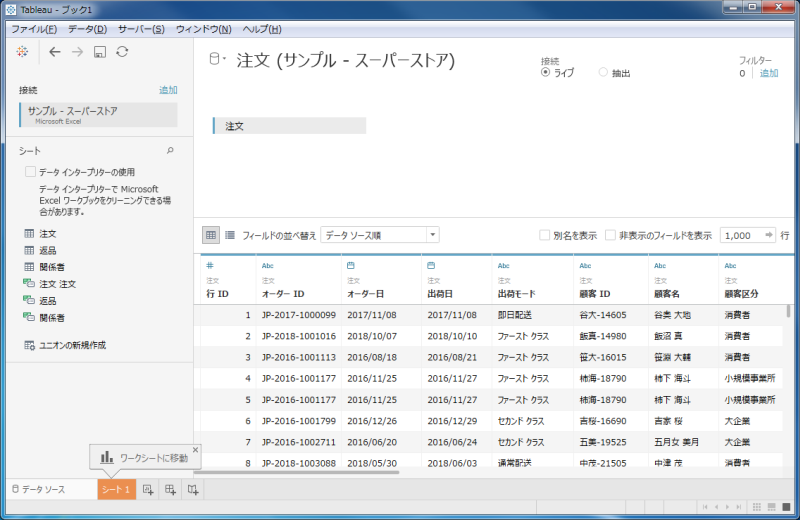
Task: Go back with the left arrow icon
Action: click(x=55, y=52)
